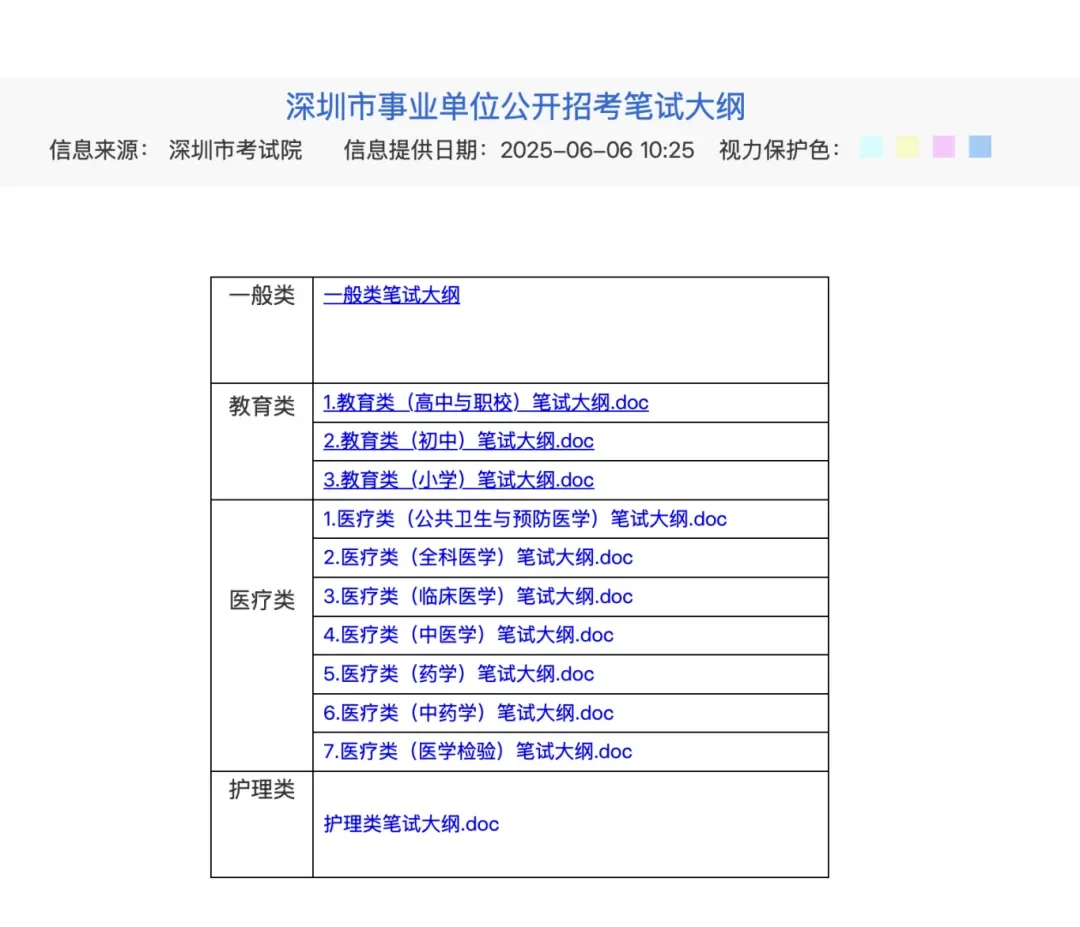Open 护理类笔试大纲.doc link
1080x927 pixels.
(411, 824)
